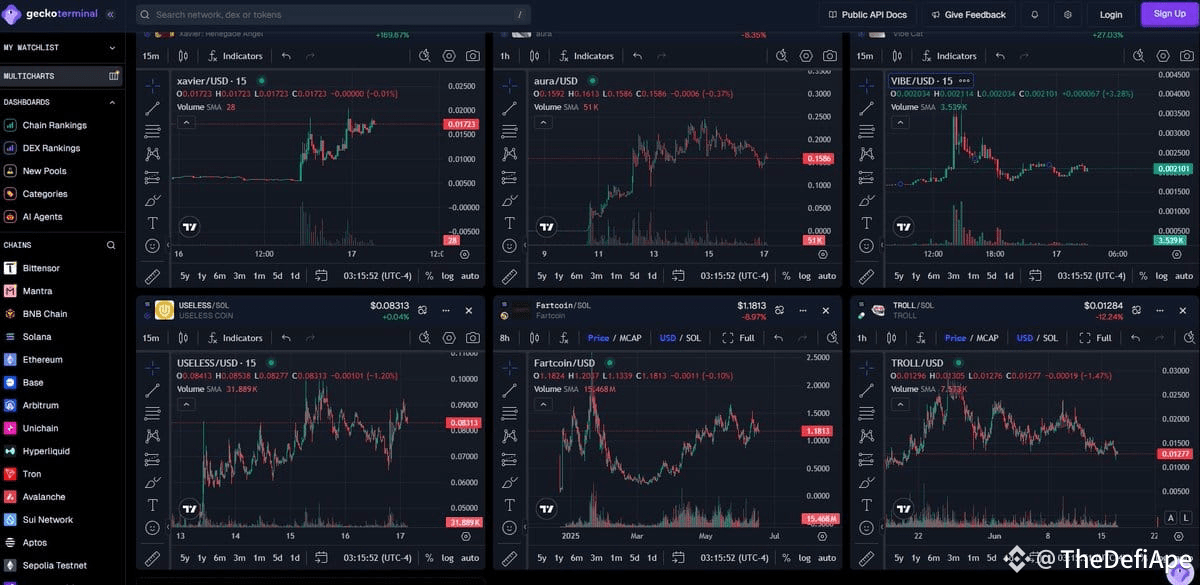
Task: Select the trend line tool in xavier chart
Action: 152,108
